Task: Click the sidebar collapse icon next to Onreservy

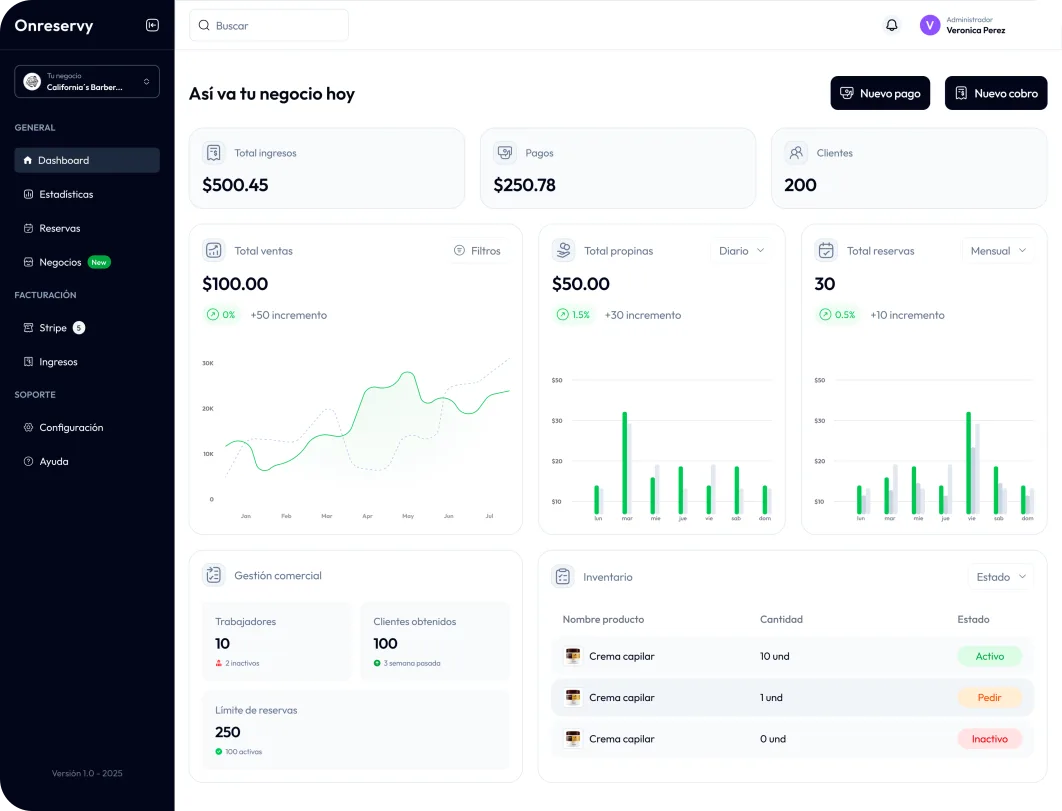Action: click(x=152, y=25)
